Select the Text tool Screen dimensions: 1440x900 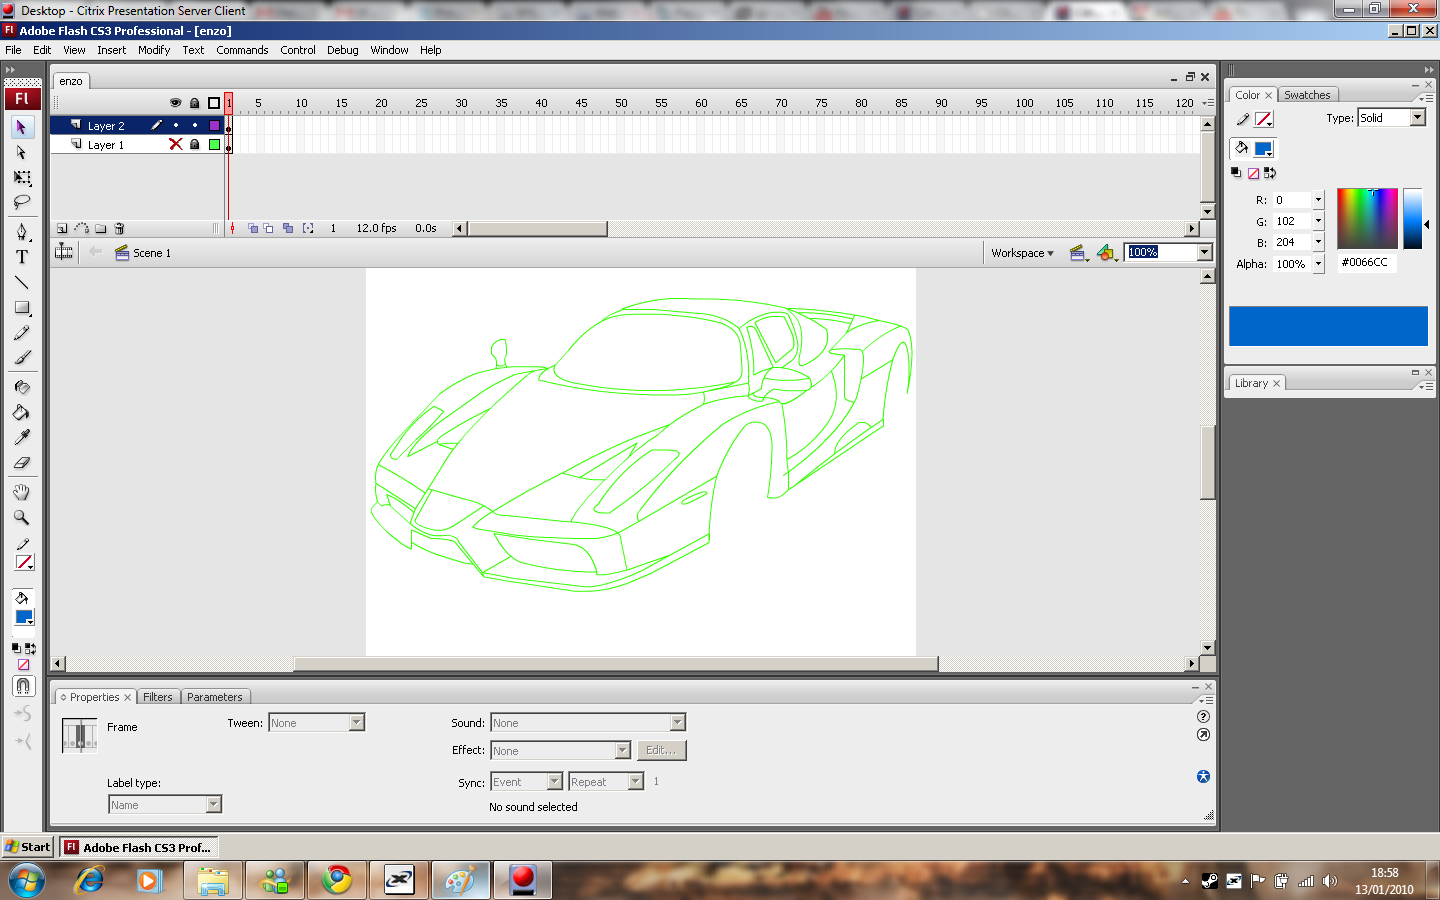21,257
